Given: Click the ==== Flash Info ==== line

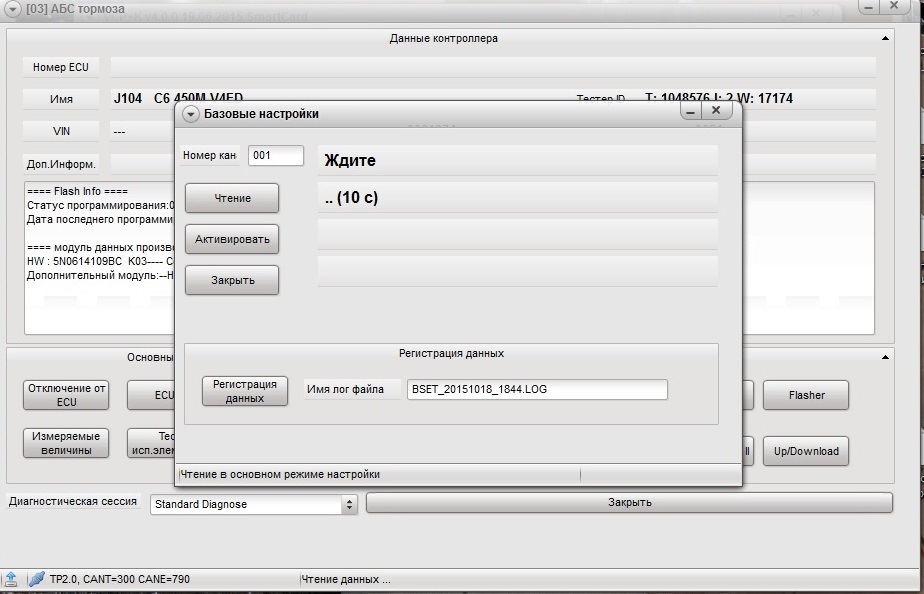Looking at the screenshot, I should click(77, 192).
